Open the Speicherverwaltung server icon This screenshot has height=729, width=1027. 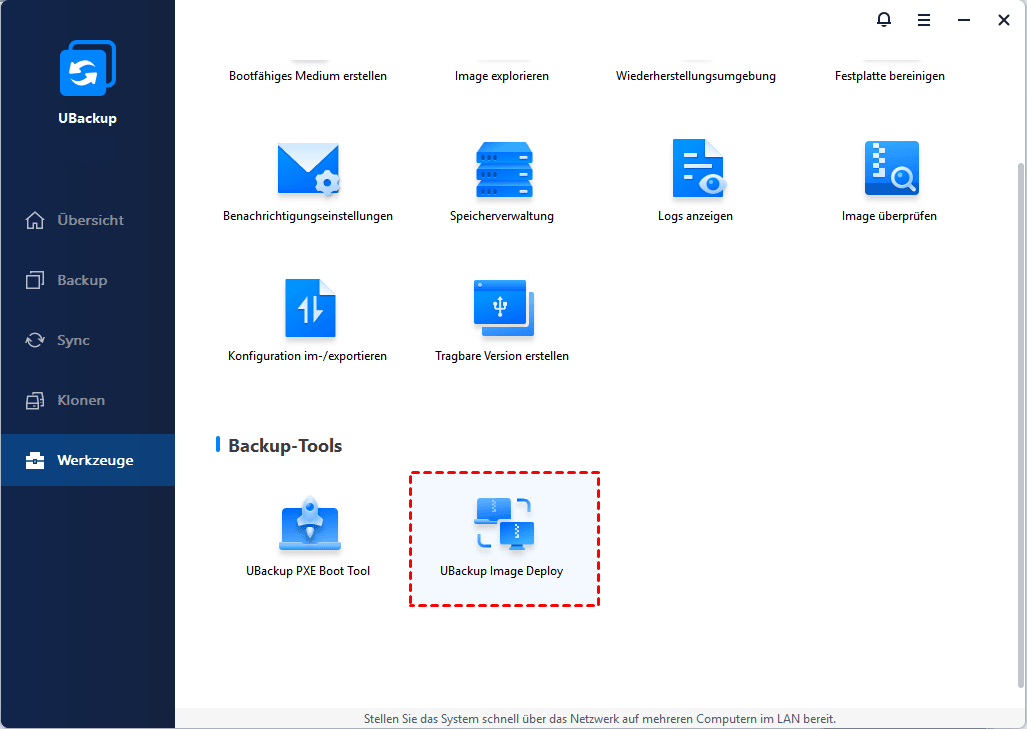(x=503, y=170)
